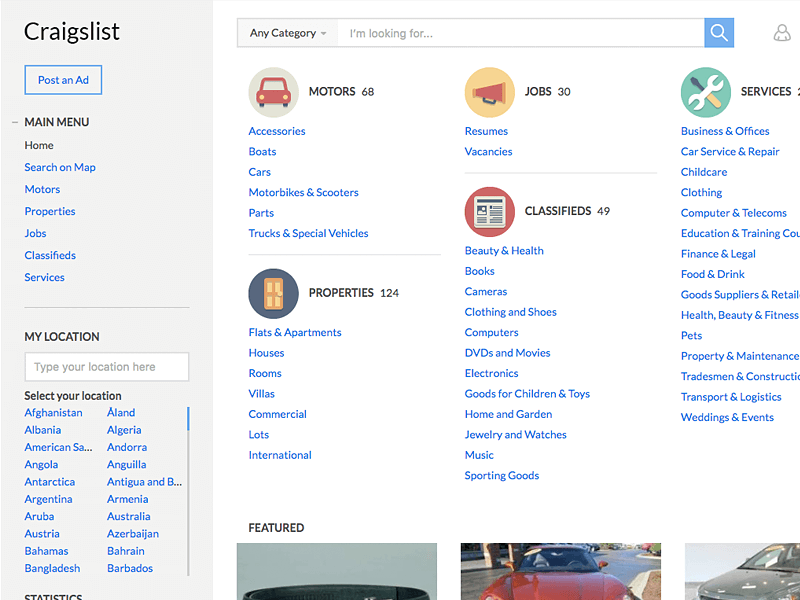Image resolution: width=800 pixels, height=600 pixels.
Task: Open the Villas link
Action: (x=262, y=393)
